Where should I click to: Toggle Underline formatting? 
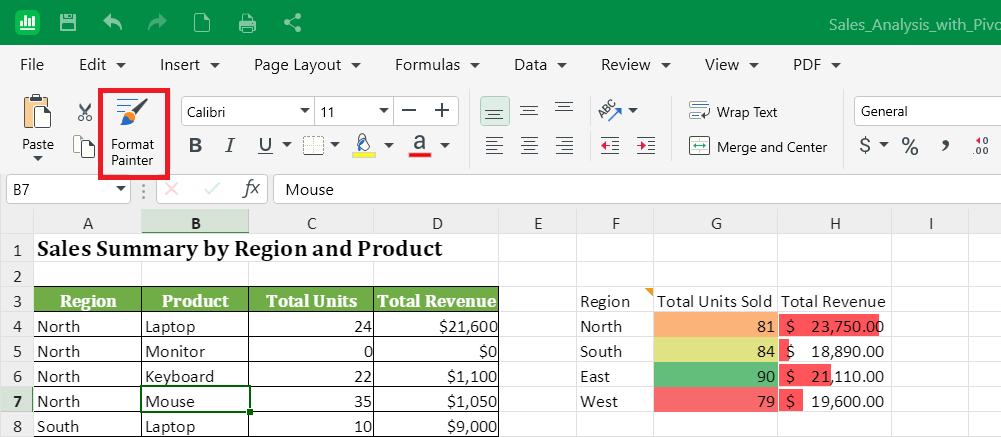tap(266, 146)
